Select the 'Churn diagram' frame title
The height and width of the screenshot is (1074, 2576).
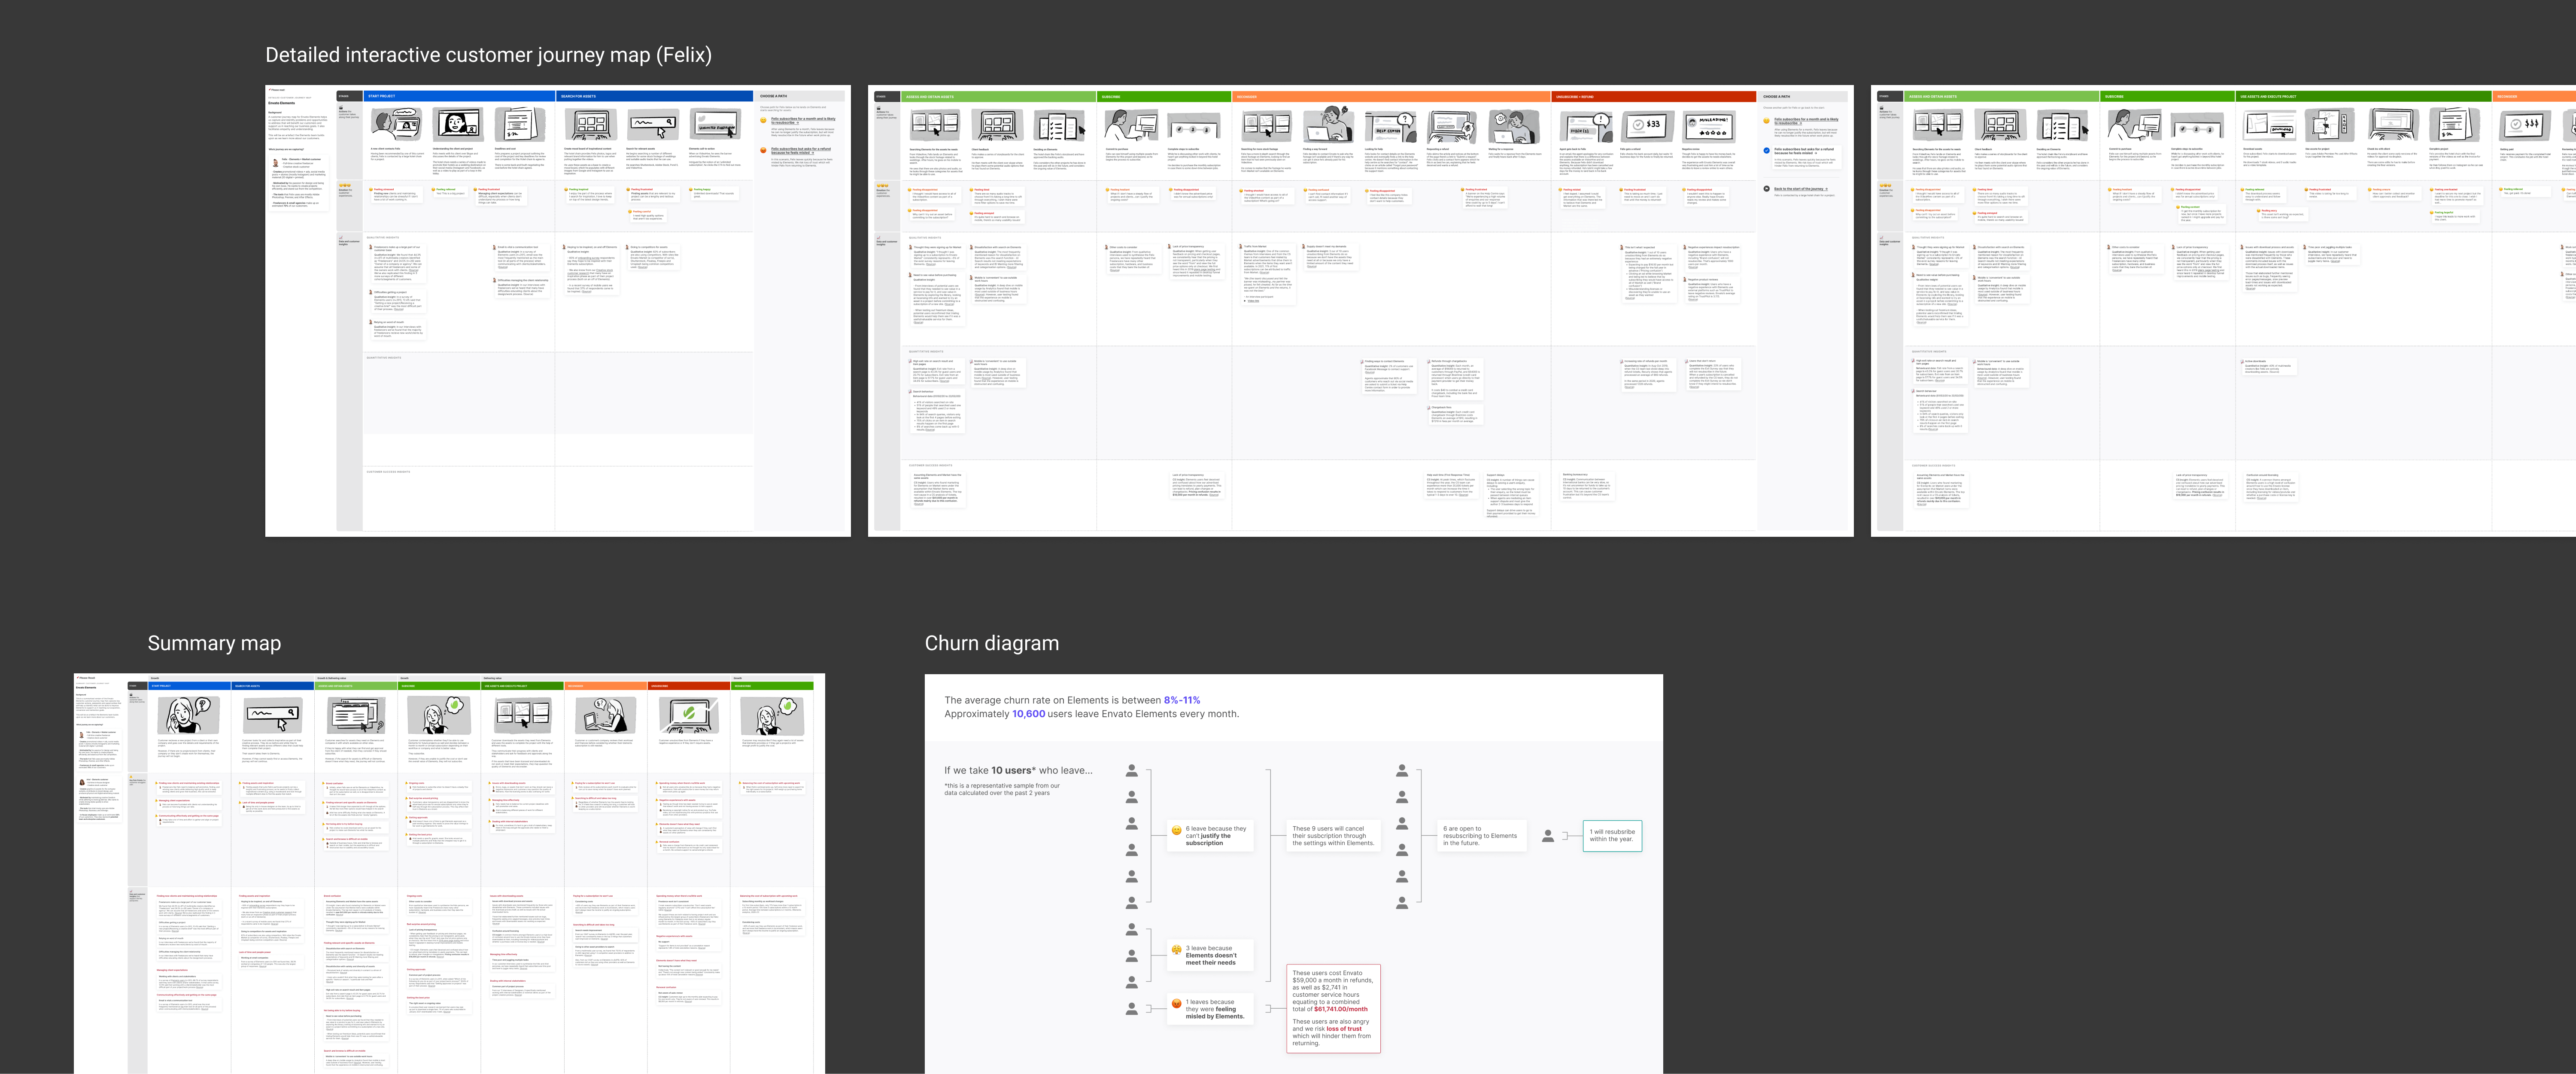click(992, 643)
